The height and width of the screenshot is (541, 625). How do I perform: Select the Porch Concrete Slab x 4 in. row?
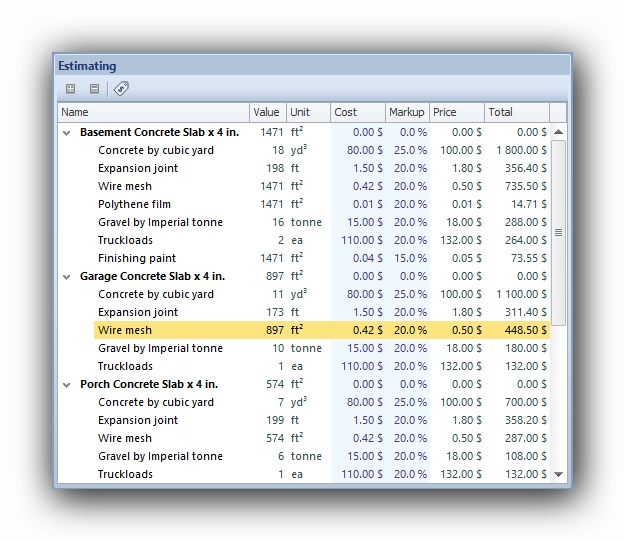[x=304, y=384]
